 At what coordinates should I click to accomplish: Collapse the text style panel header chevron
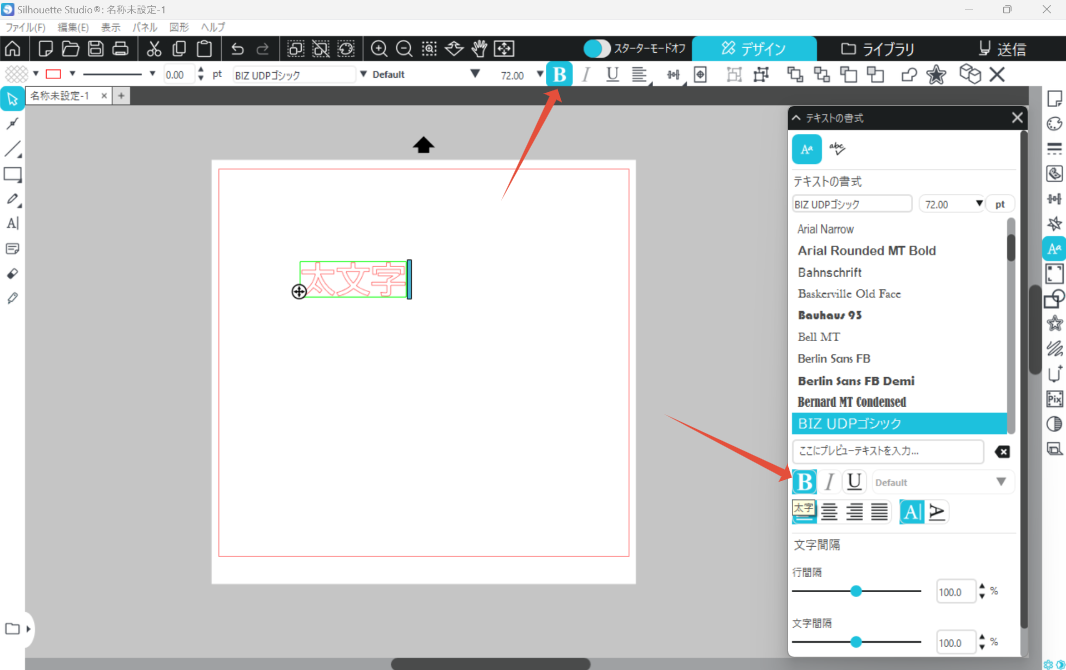pos(796,118)
